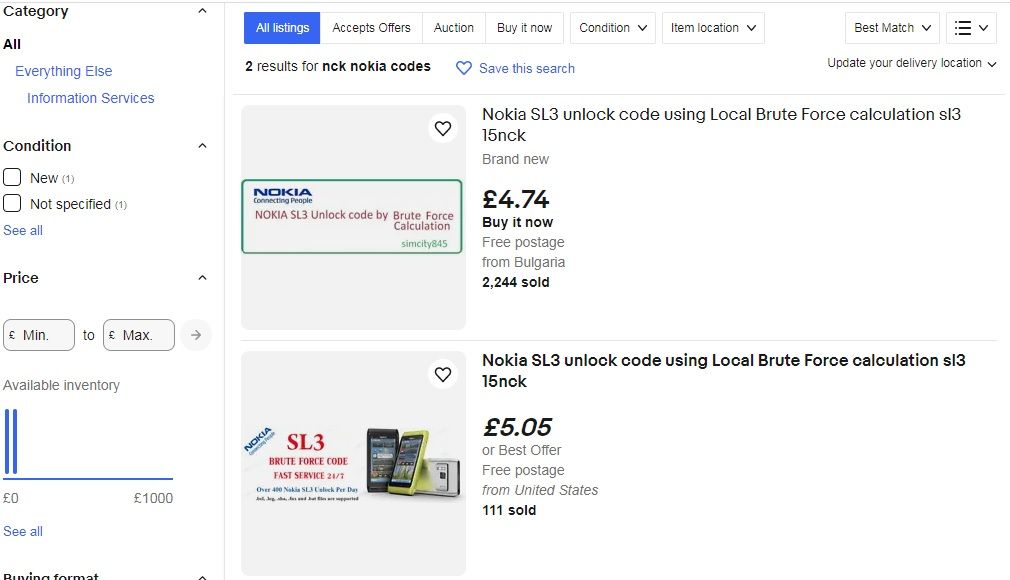Click the available inventory price histogram
1010x580 pixels.
(x=88, y=445)
